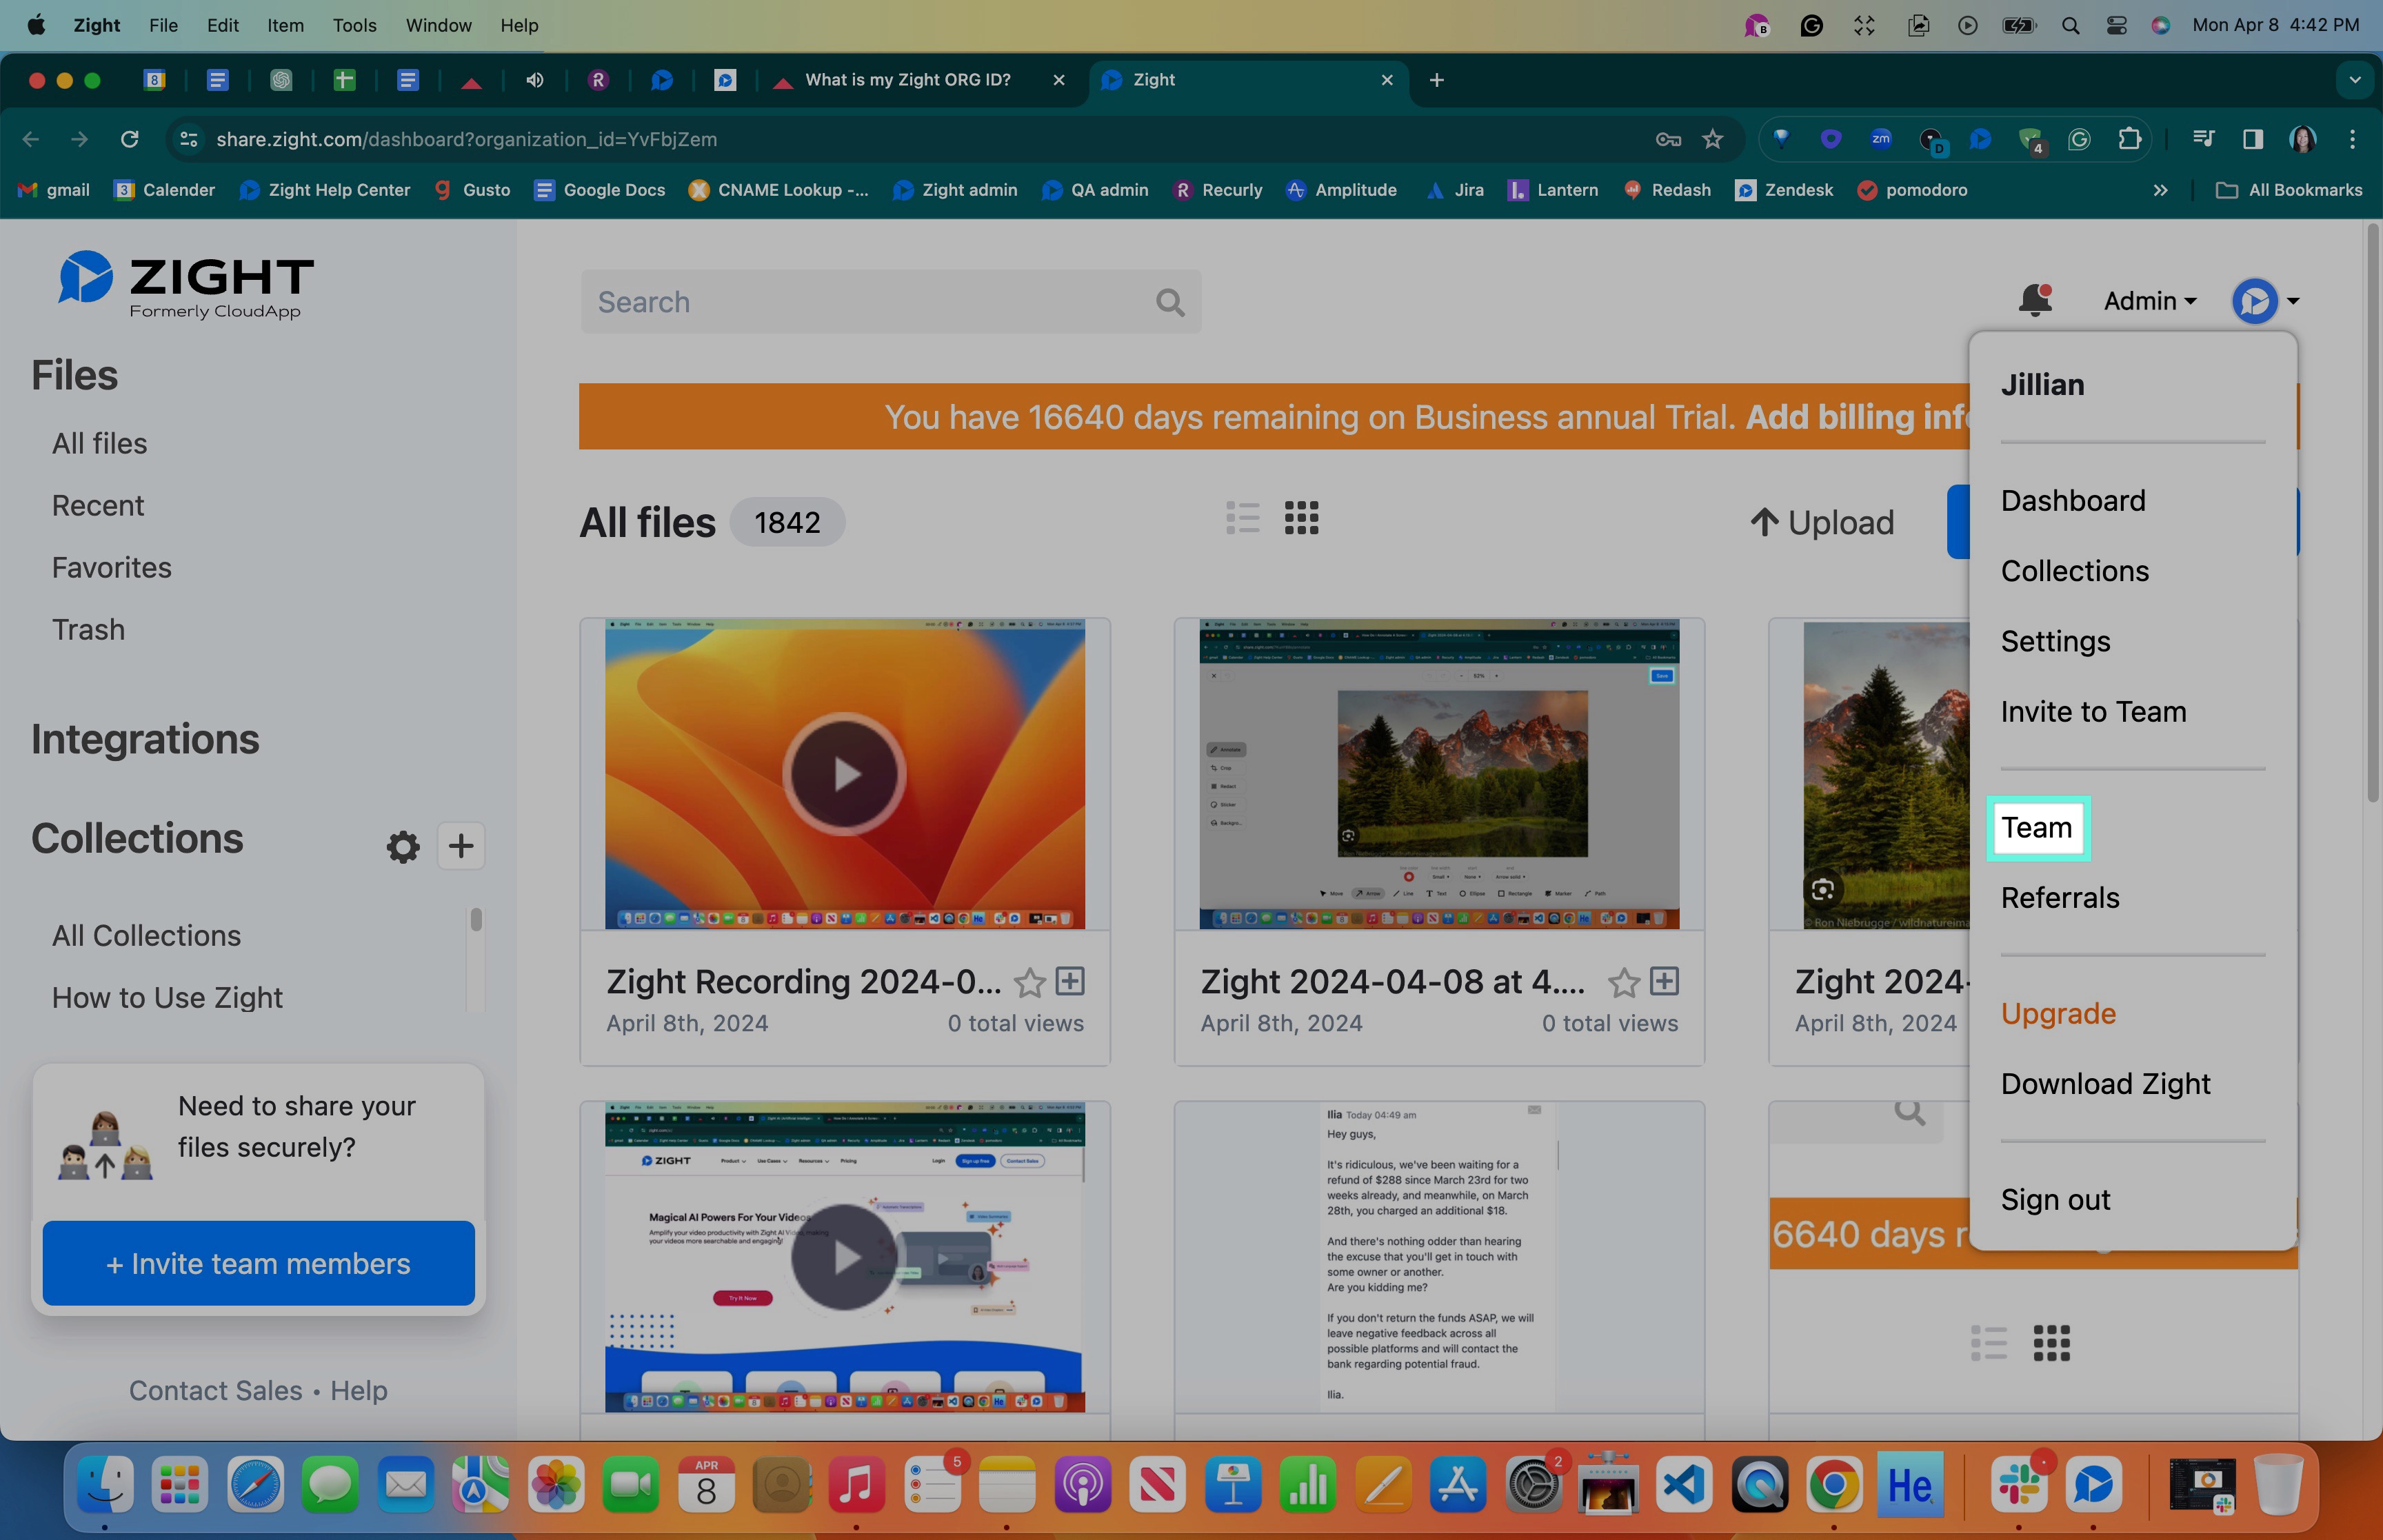
Task: Choose Download Zight in the menu
Action: pos(2105,1083)
